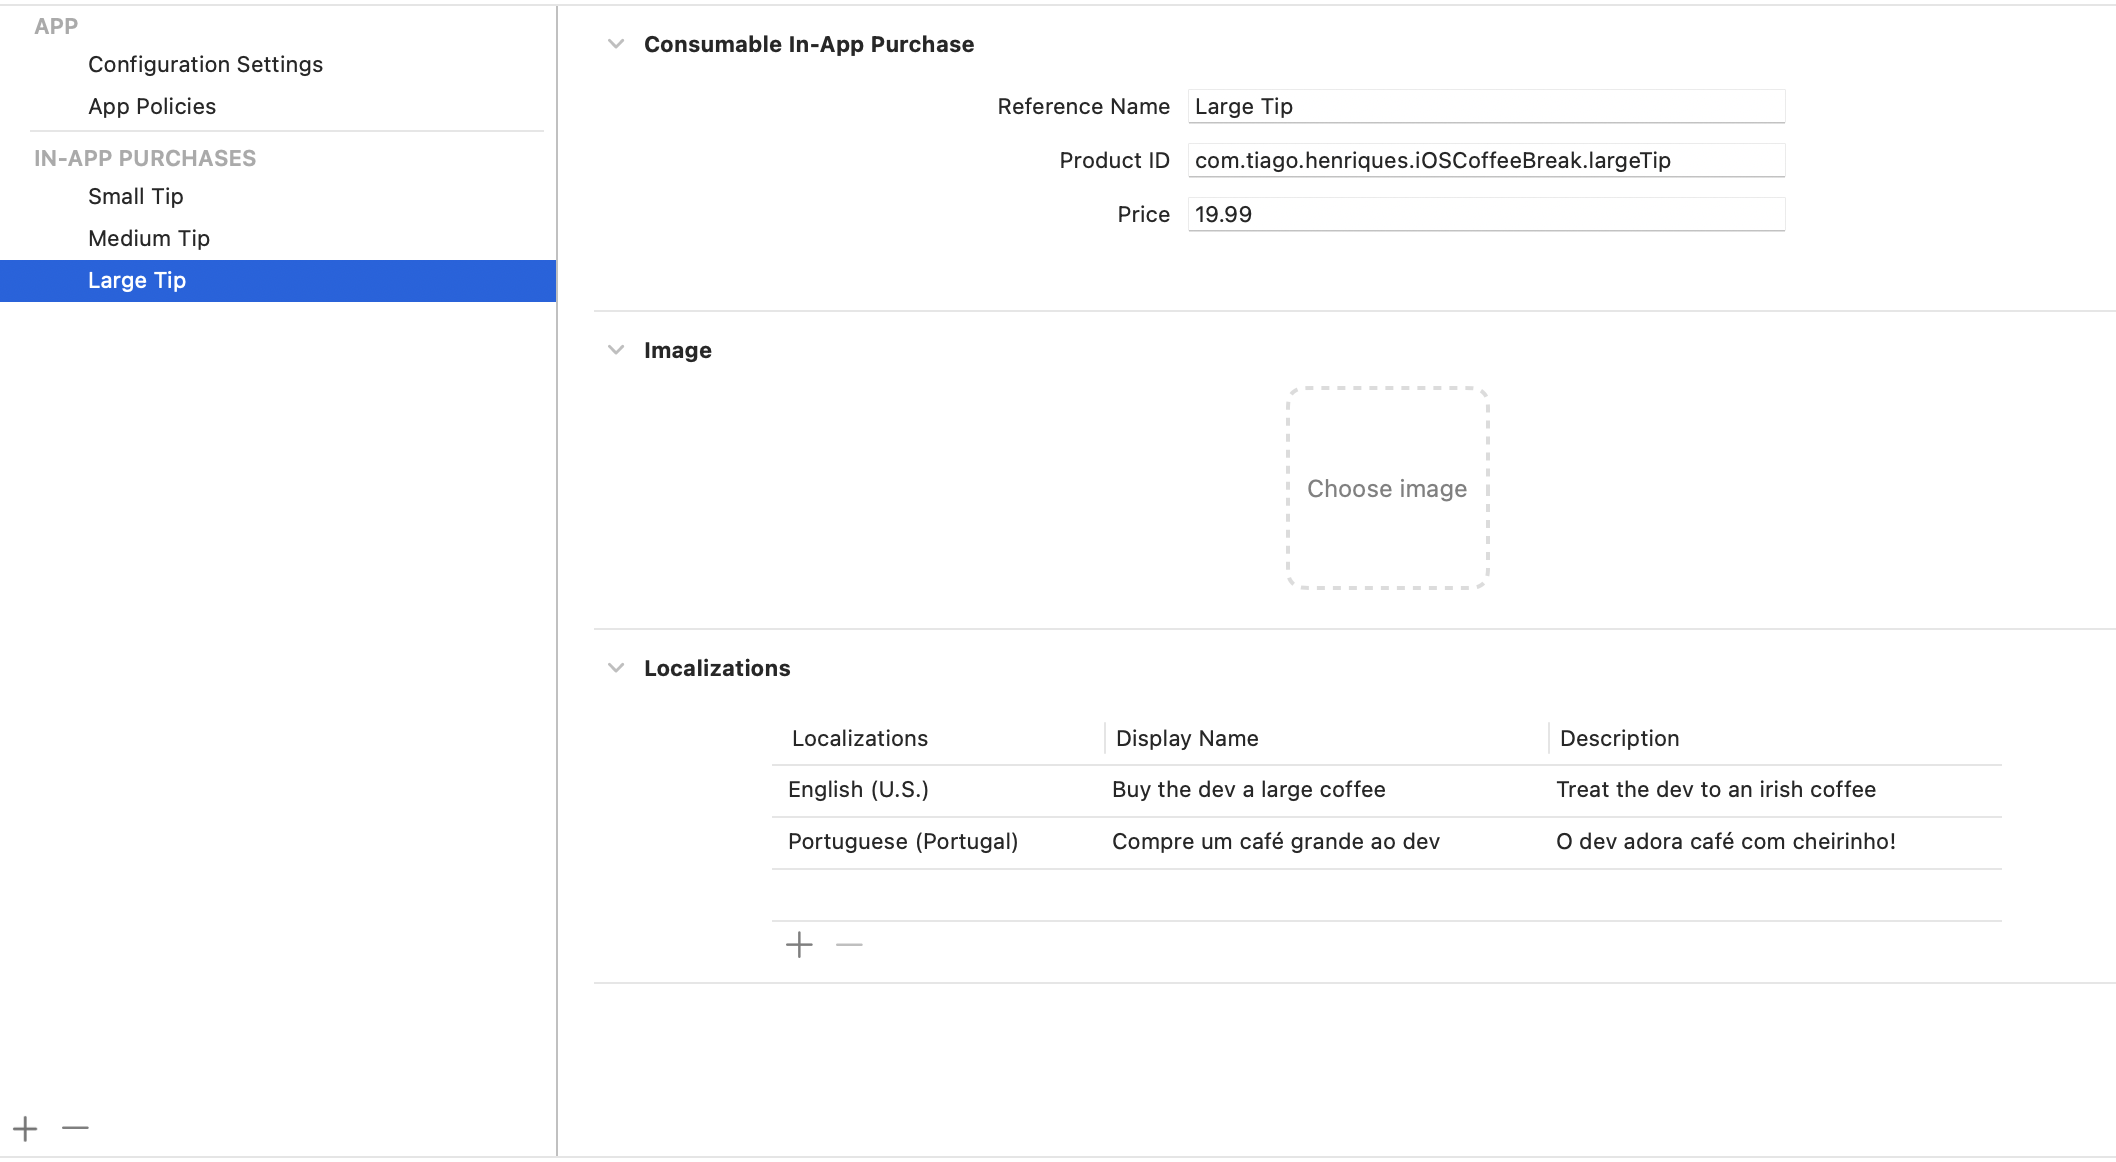The height and width of the screenshot is (1162, 2116).
Task: Collapse the Consumable In-App Purchase section
Action: (x=616, y=44)
